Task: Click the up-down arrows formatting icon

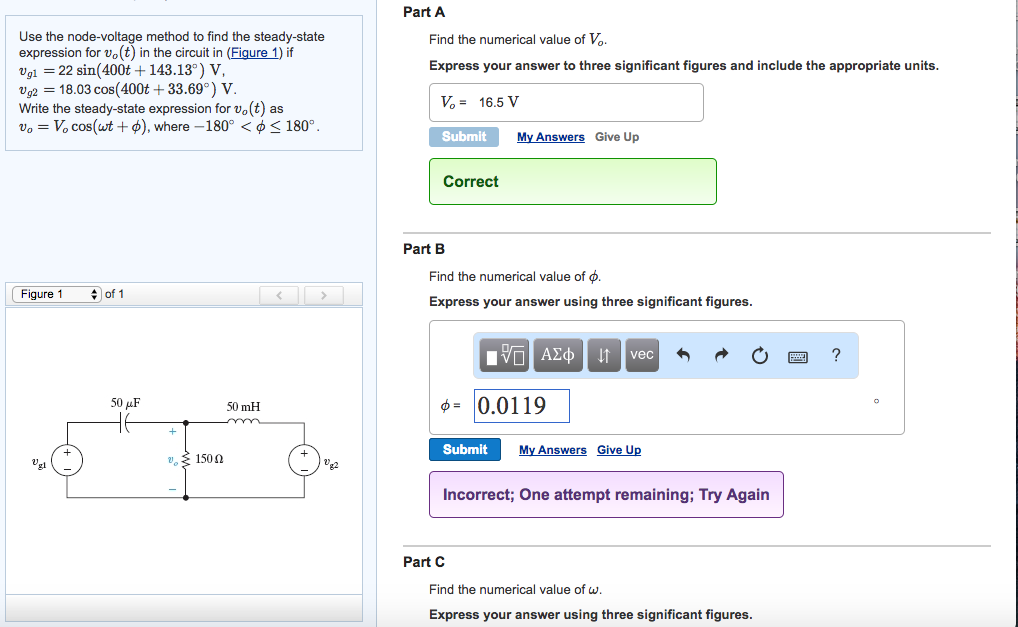Action: tap(604, 355)
